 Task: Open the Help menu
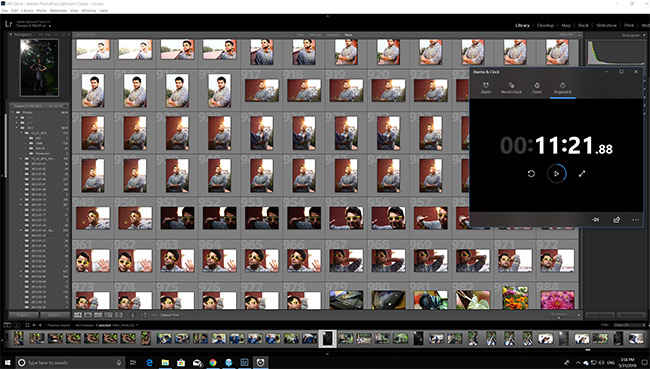(x=104, y=10)
